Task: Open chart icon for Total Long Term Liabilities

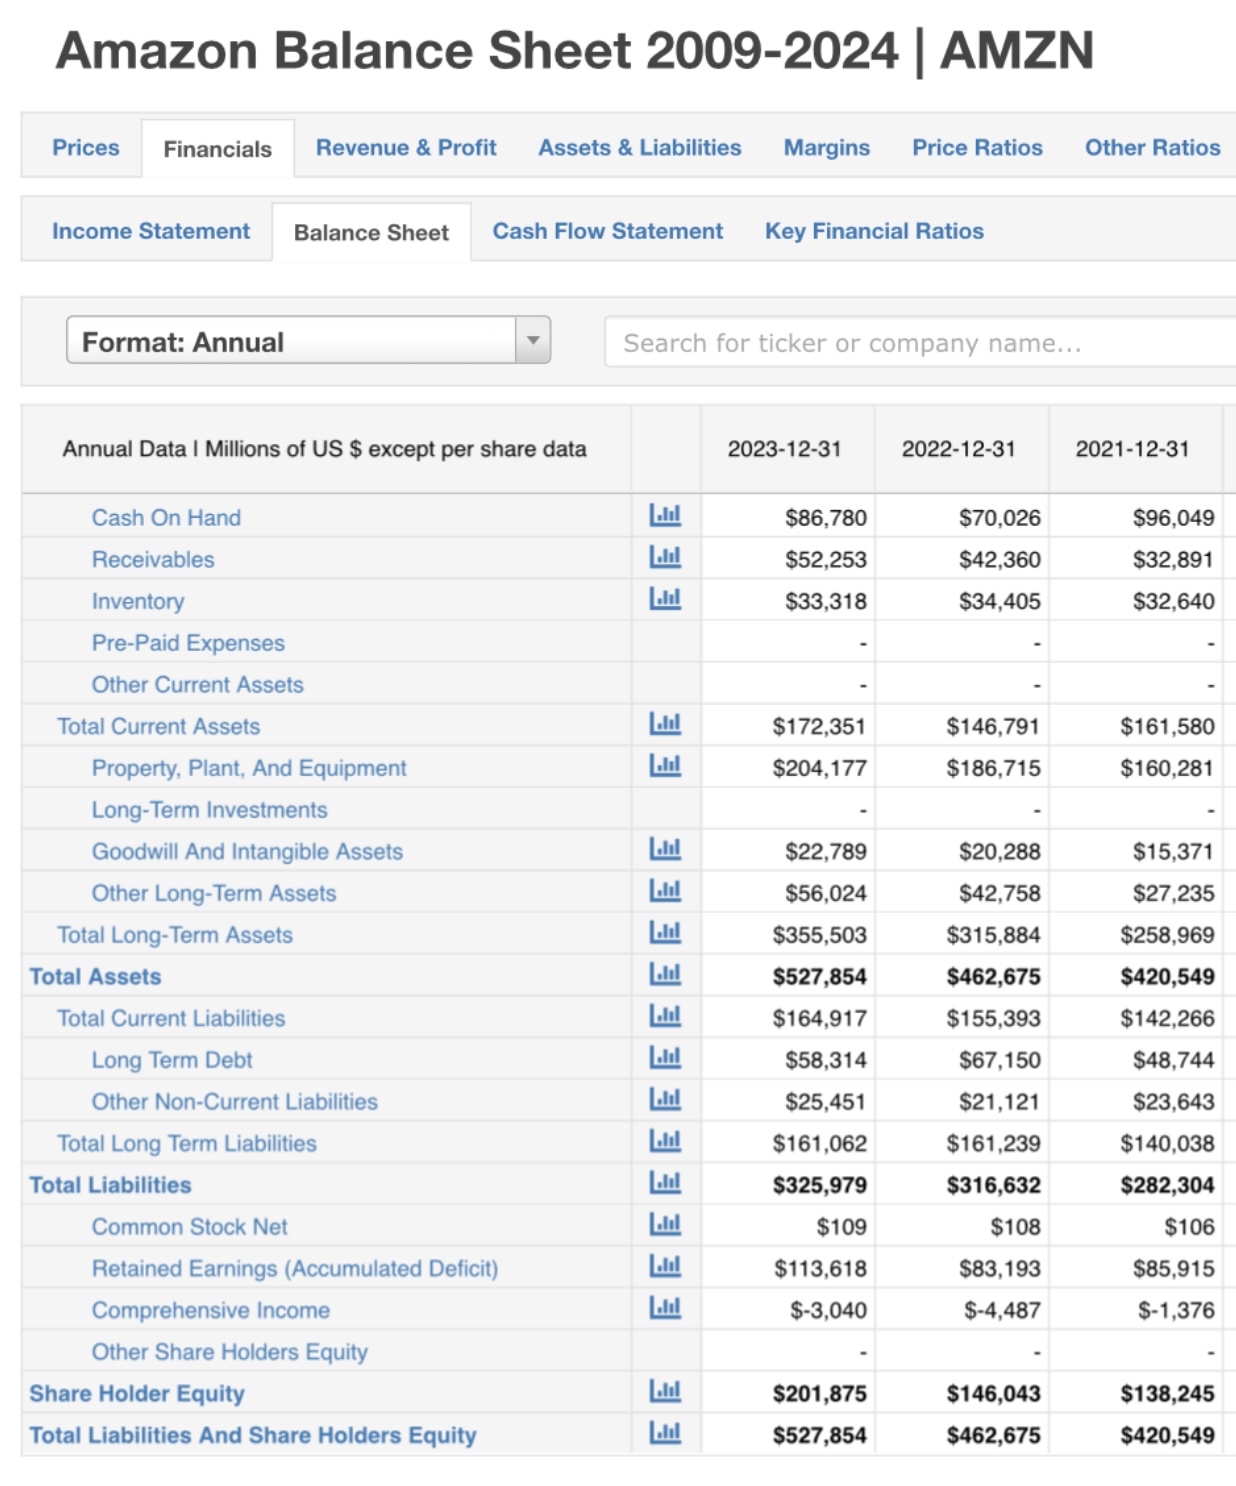Action: tap(665, 1141)
